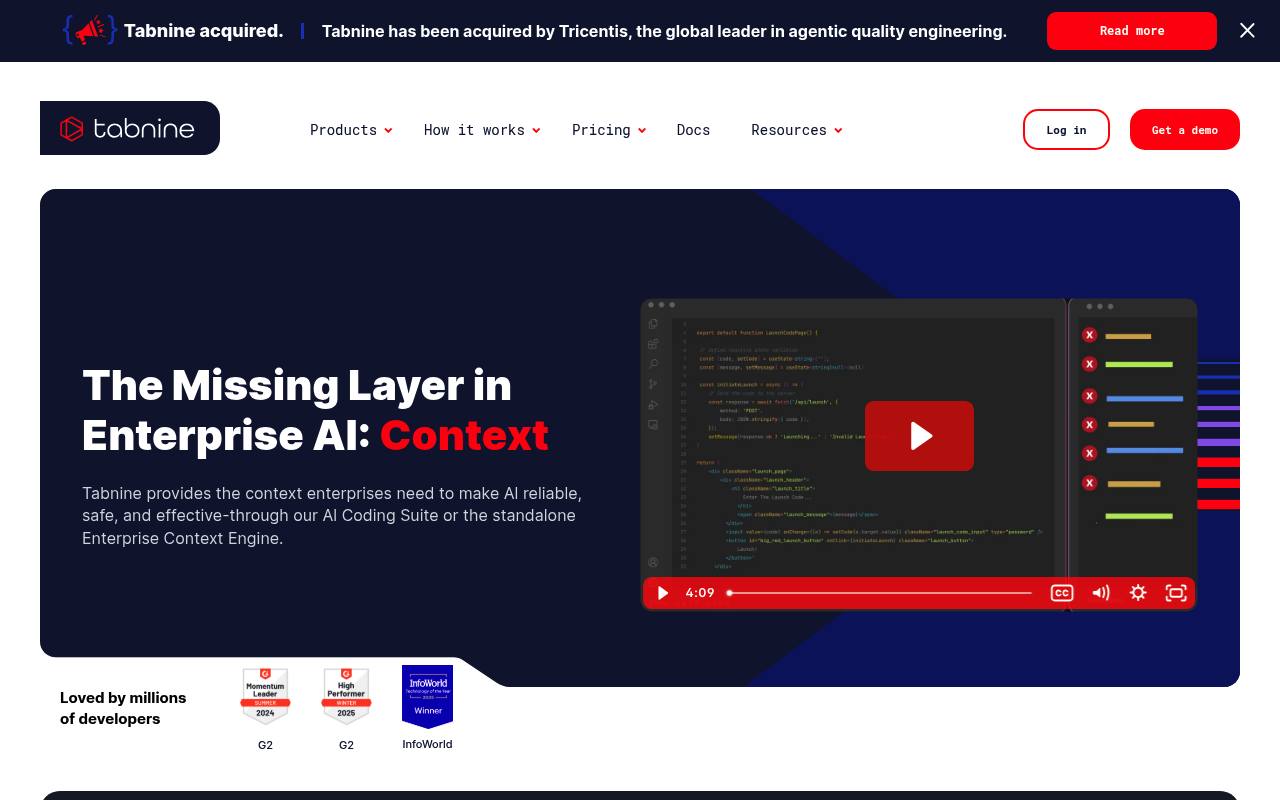This screenshot has width=1280, height=800.
Task: Click the InfoWorld Winner badge
Action: [x=427, y=696]
